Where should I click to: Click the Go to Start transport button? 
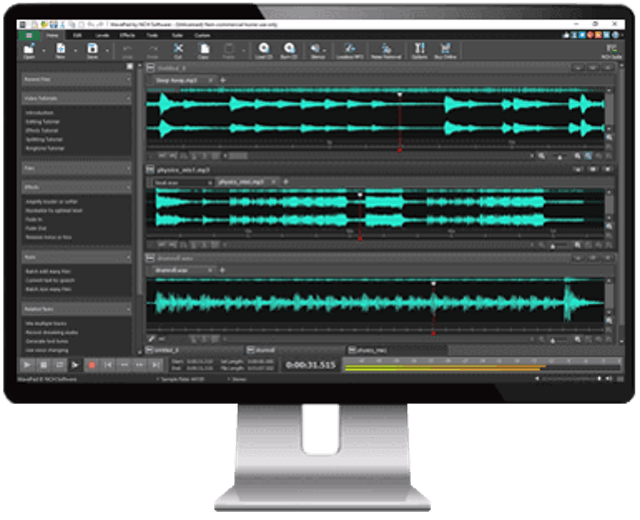(108, 365)
